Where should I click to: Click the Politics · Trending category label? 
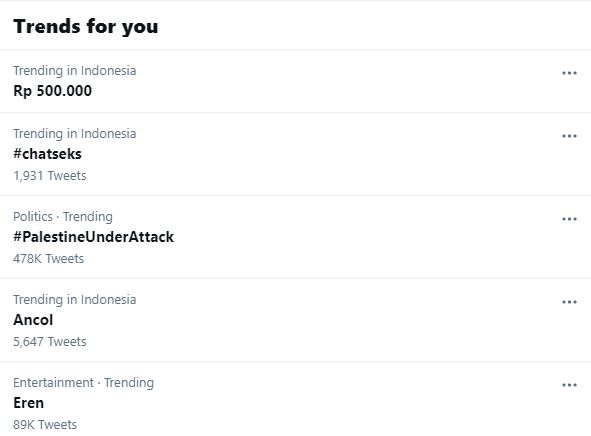click(x=63, y=217)
